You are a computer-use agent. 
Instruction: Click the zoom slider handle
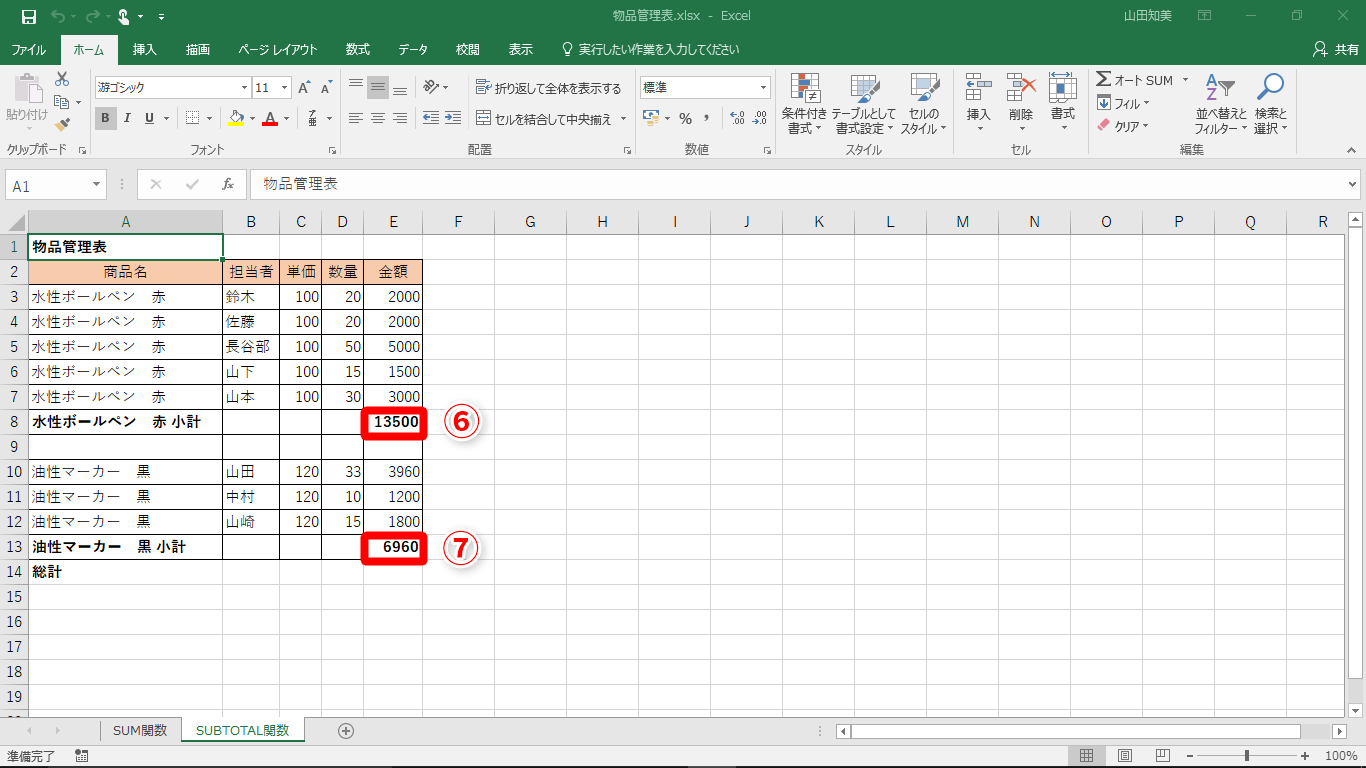pyautogui.click(x=1246, y=756)
